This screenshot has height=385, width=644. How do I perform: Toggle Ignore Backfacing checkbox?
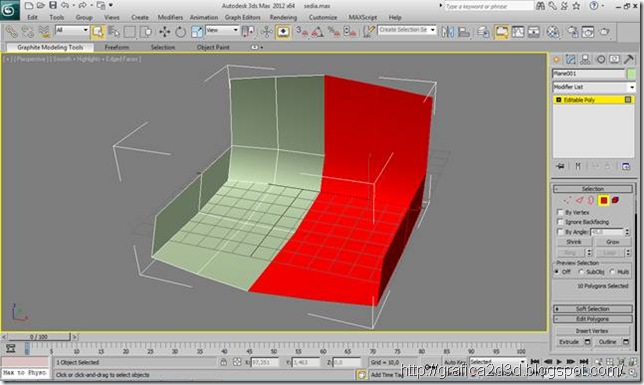pyautogui.click(x=559, y=221)
